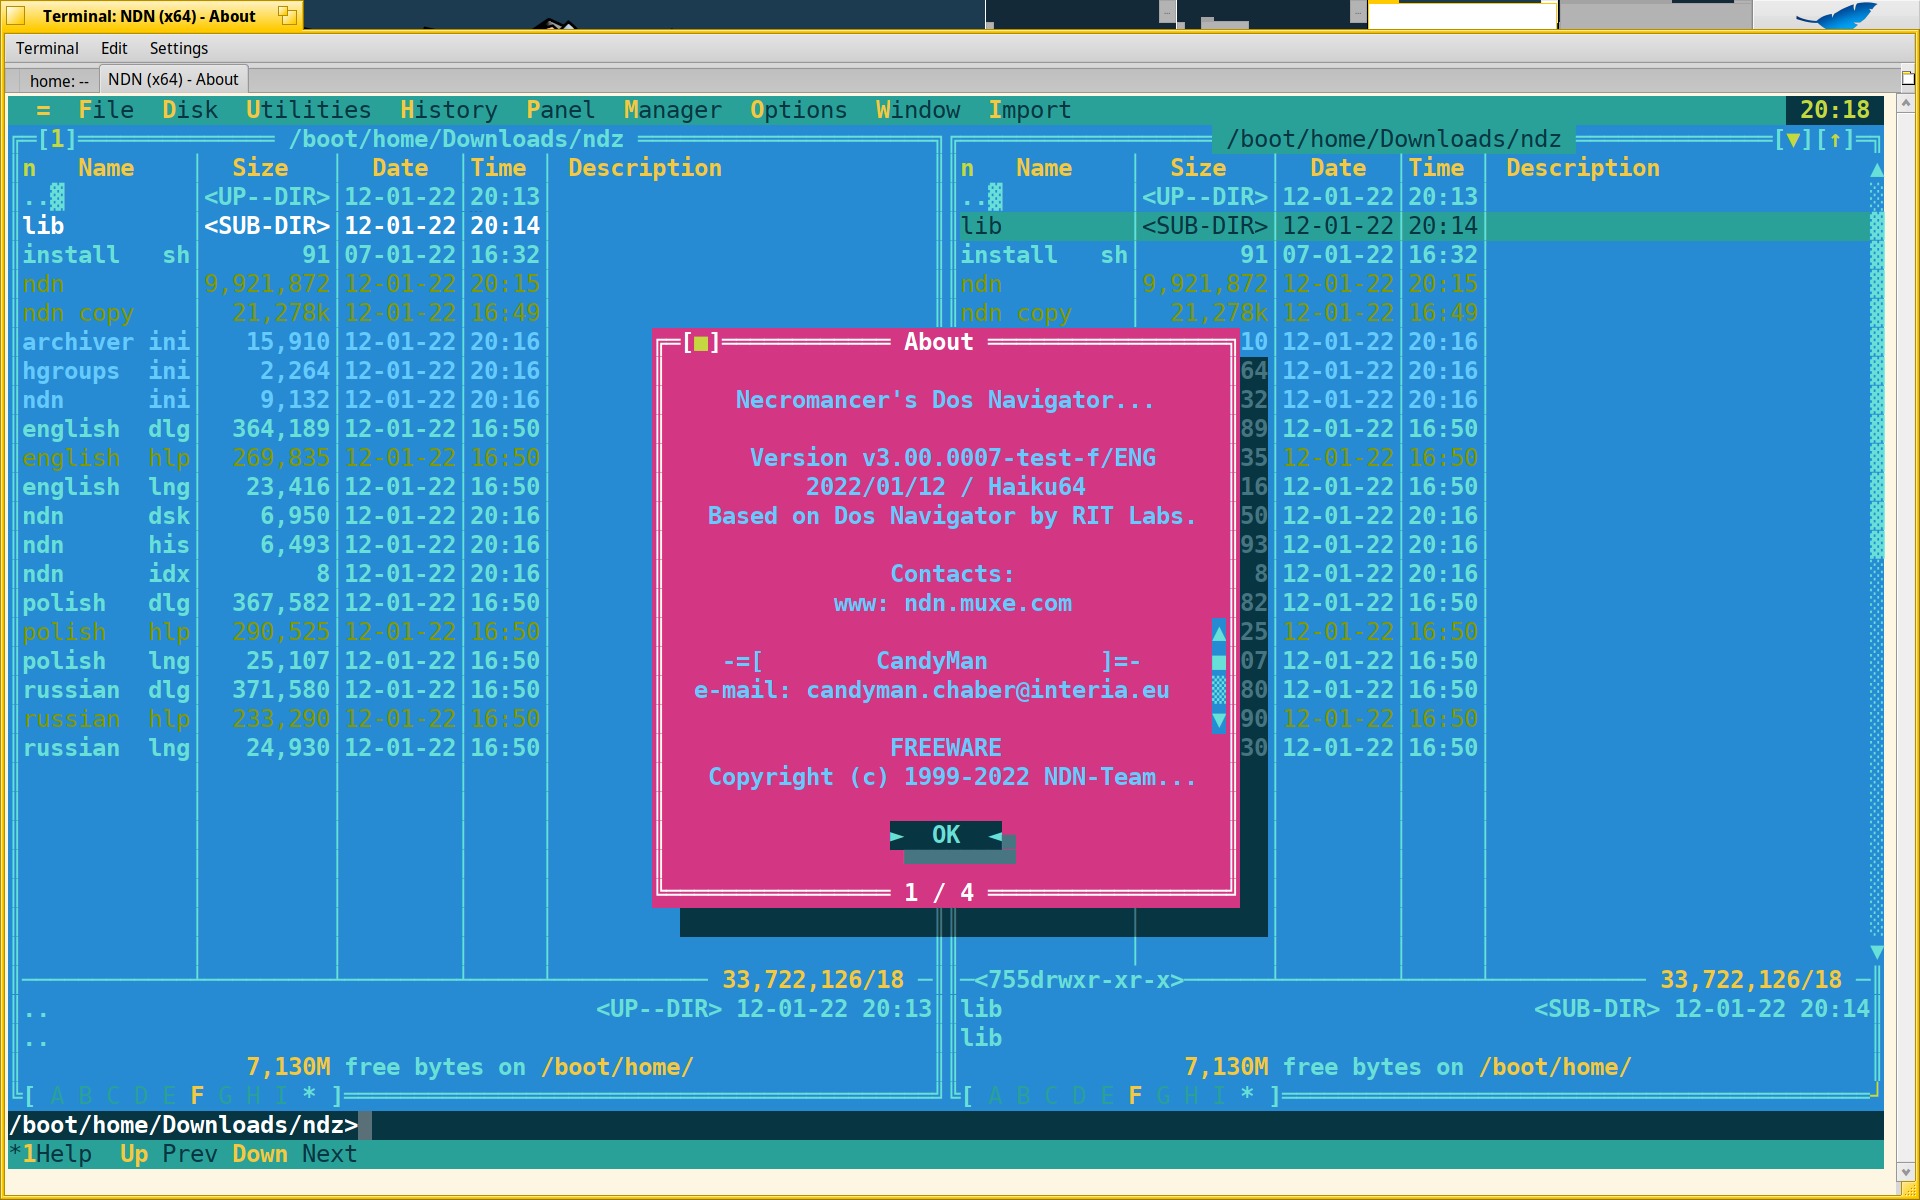Select the highlighted lib row in right panel

click(1414, 226)
